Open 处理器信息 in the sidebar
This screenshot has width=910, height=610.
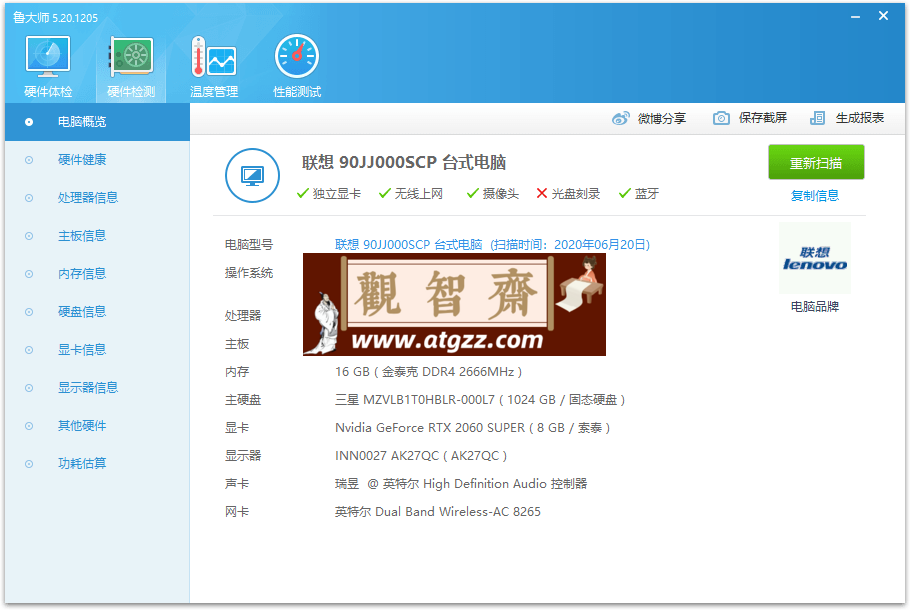88,198
